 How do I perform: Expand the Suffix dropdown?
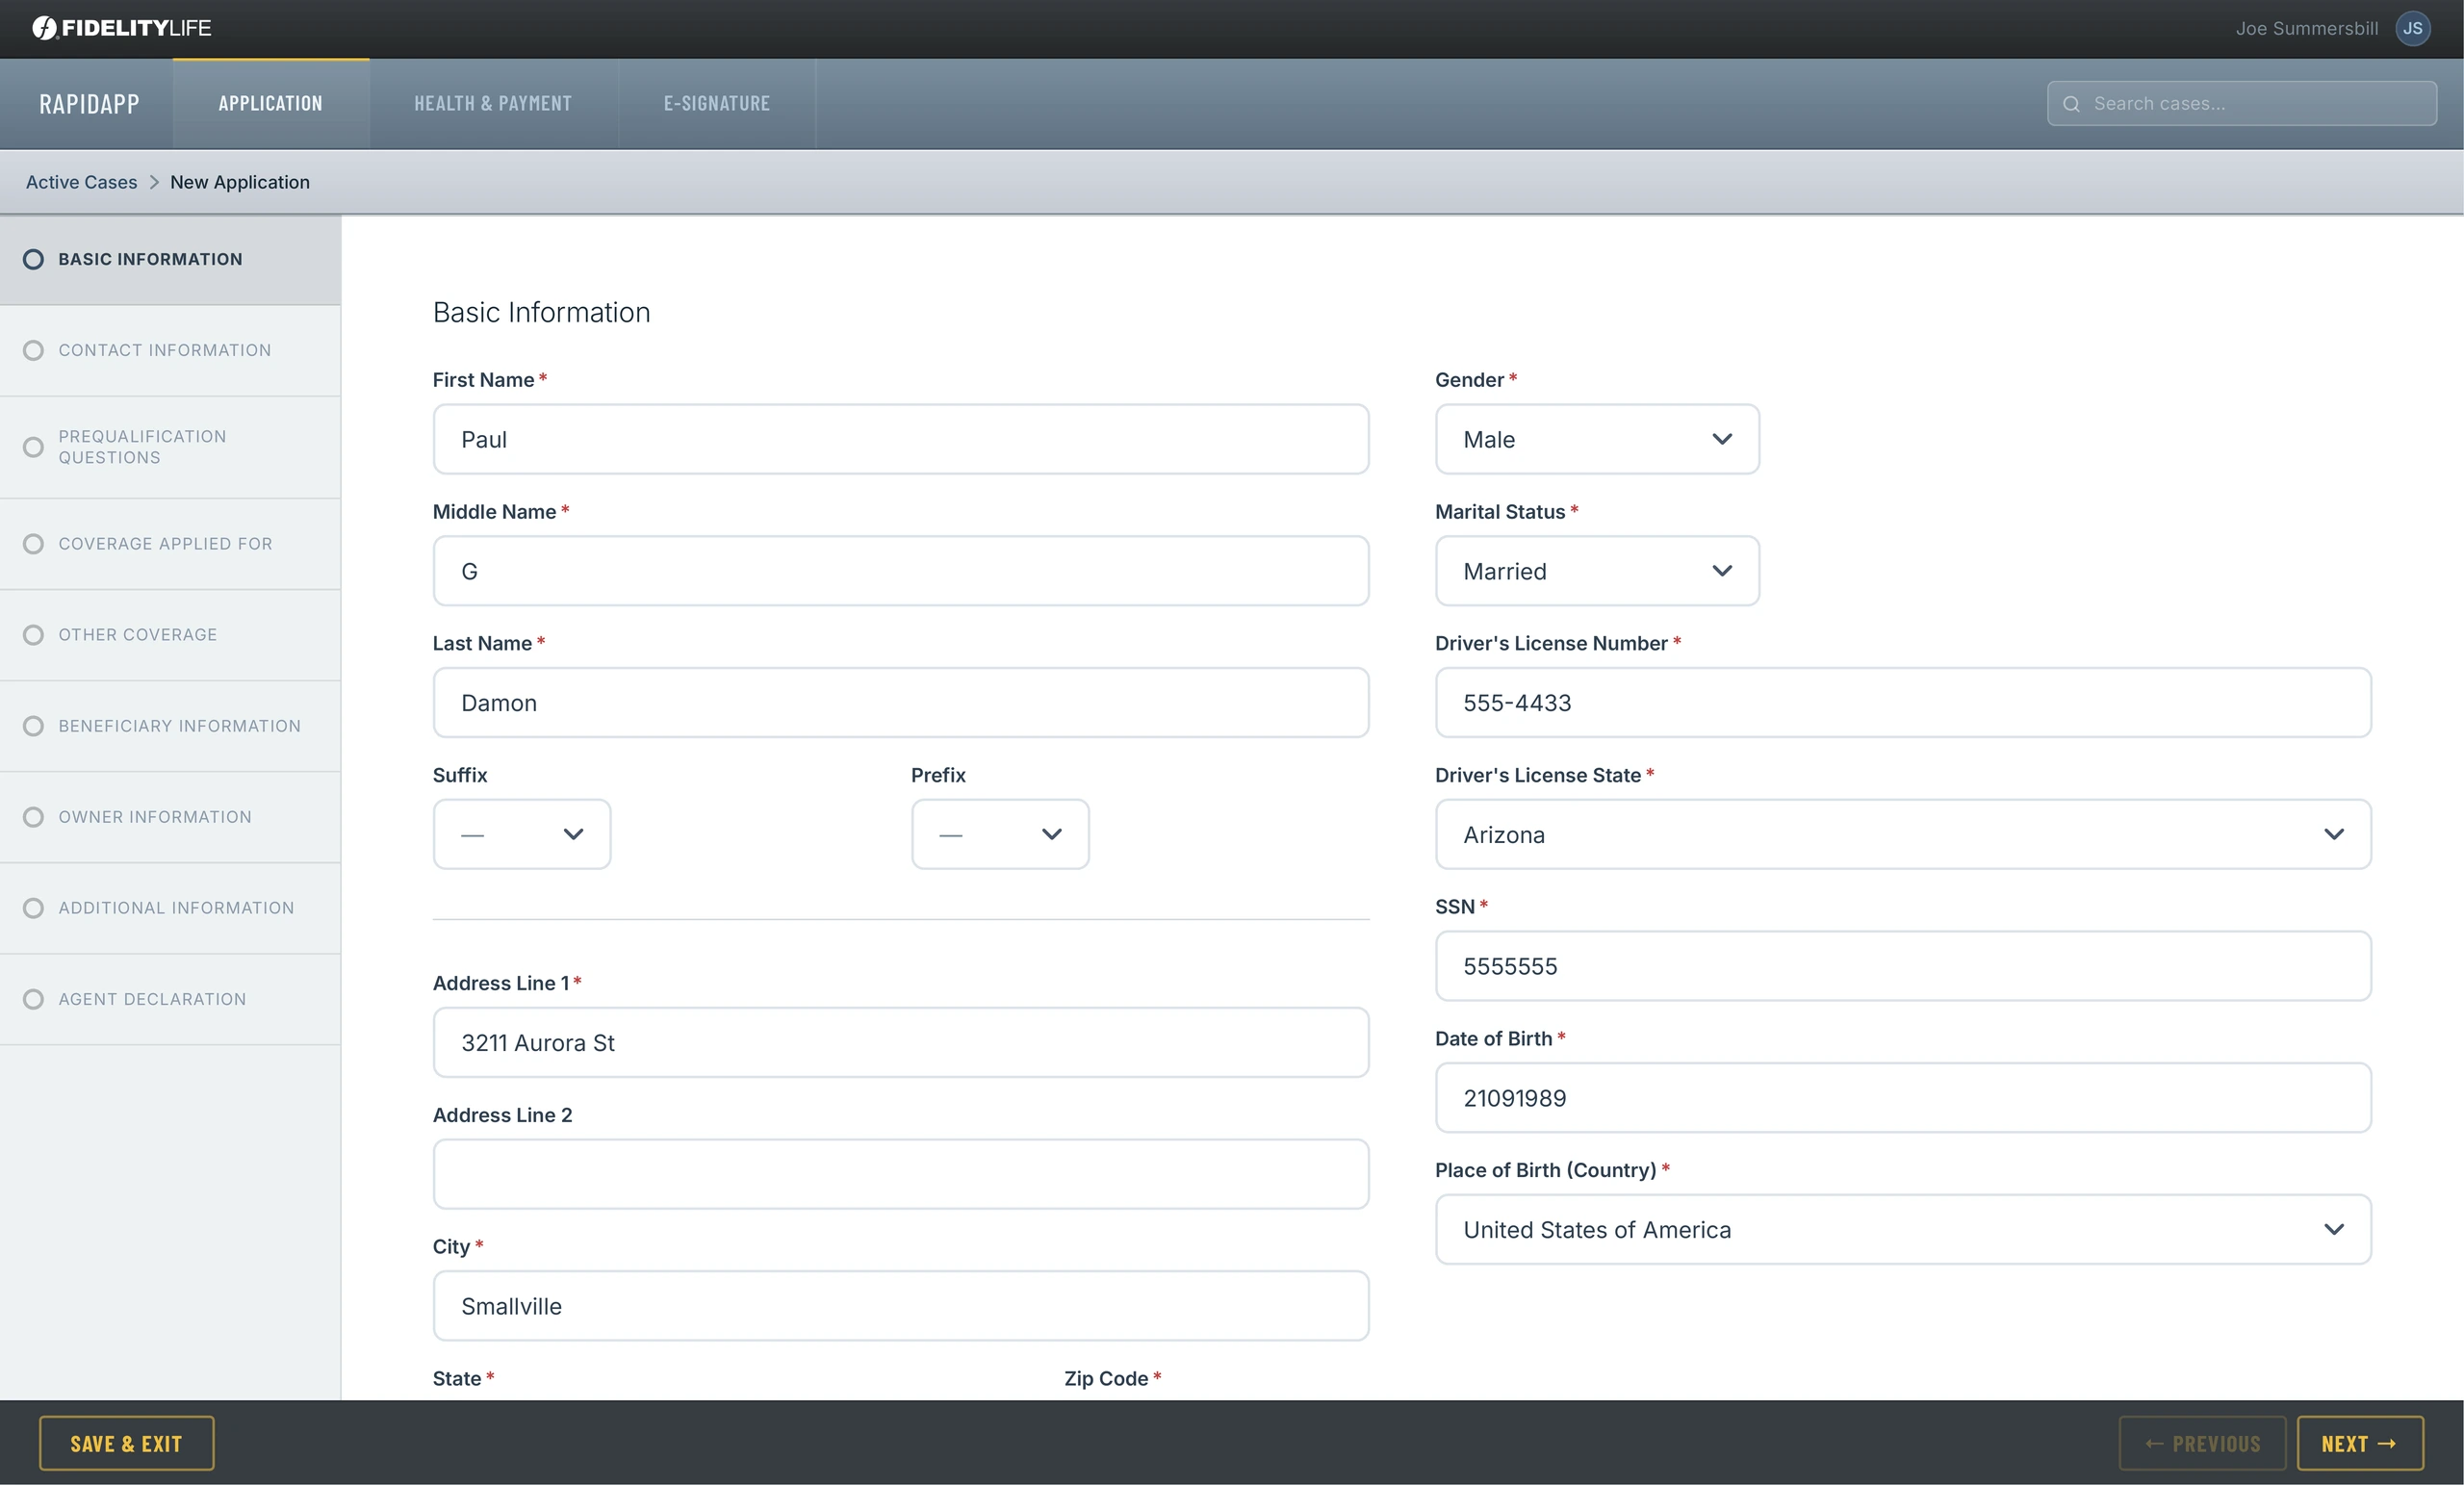522,834
